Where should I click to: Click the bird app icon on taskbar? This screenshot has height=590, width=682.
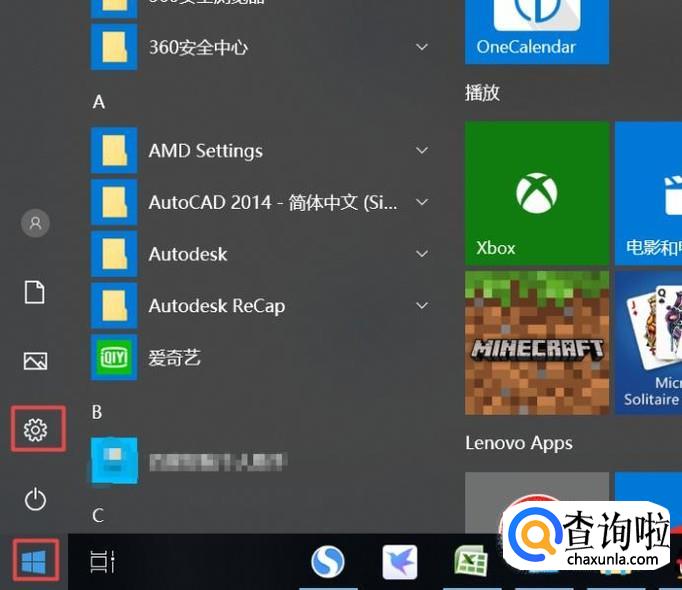pos(400,563)
